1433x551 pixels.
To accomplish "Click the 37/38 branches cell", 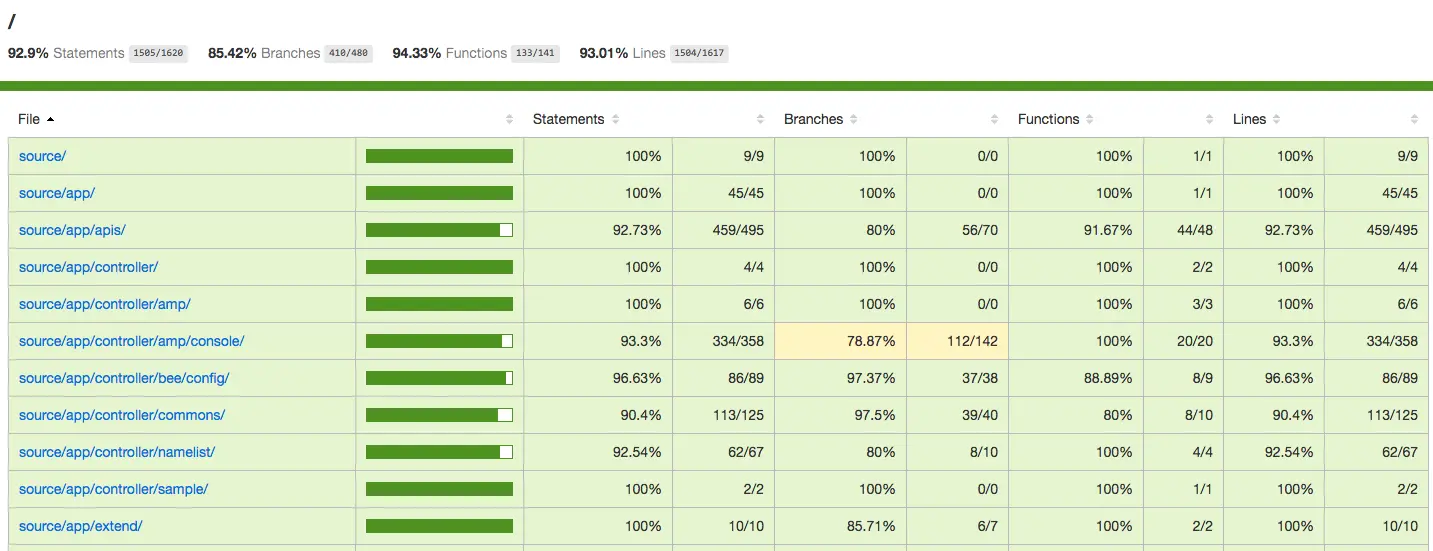I will (958, 378).
